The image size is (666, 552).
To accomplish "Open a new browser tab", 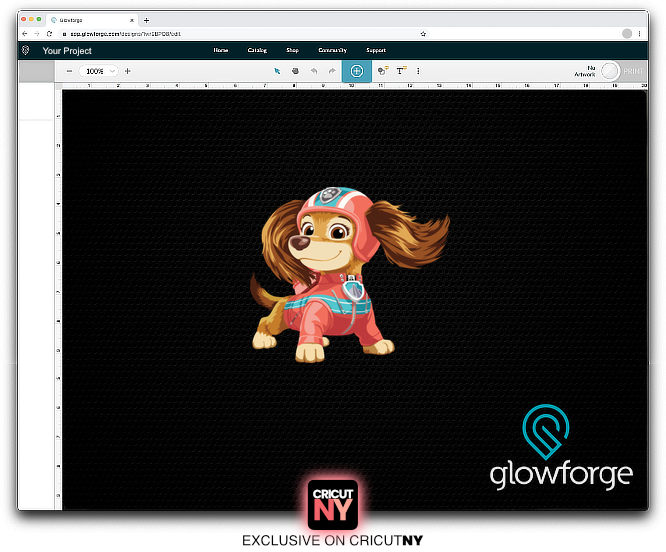I will click(x=147, y=20).
